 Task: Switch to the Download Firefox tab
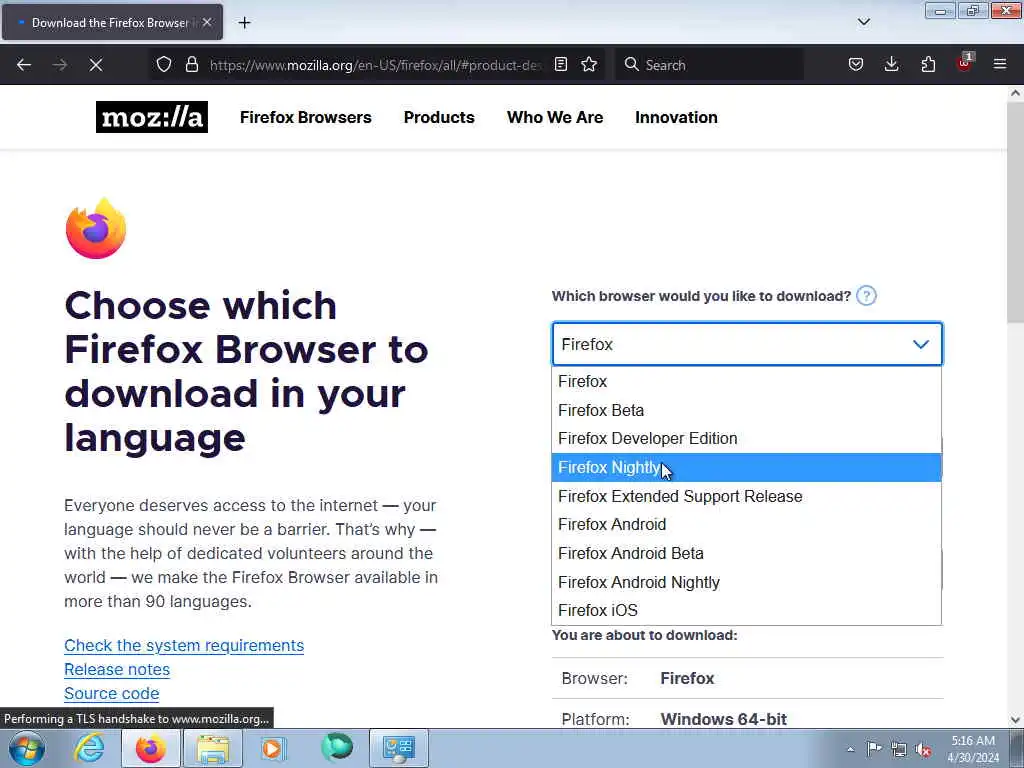112,23
